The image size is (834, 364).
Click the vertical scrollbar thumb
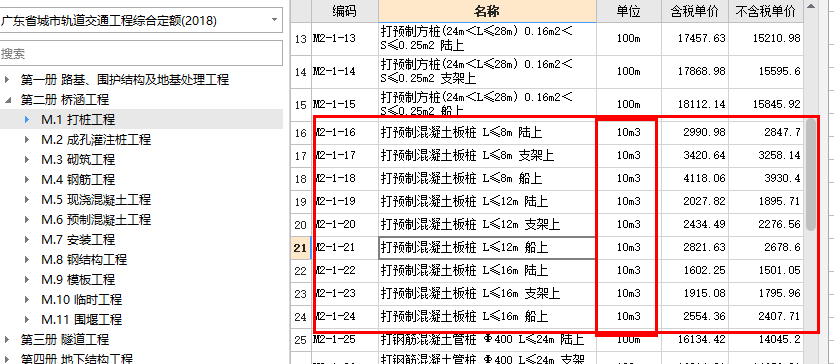[810, 175]
